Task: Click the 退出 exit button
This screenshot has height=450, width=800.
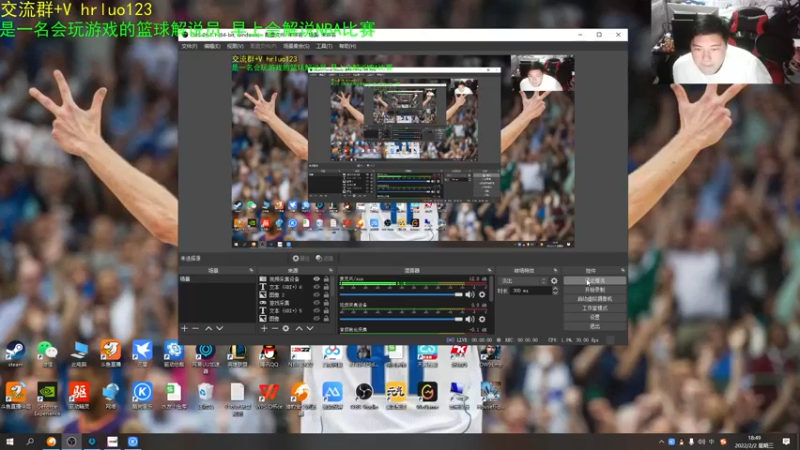Action: (x=595, y=327)
